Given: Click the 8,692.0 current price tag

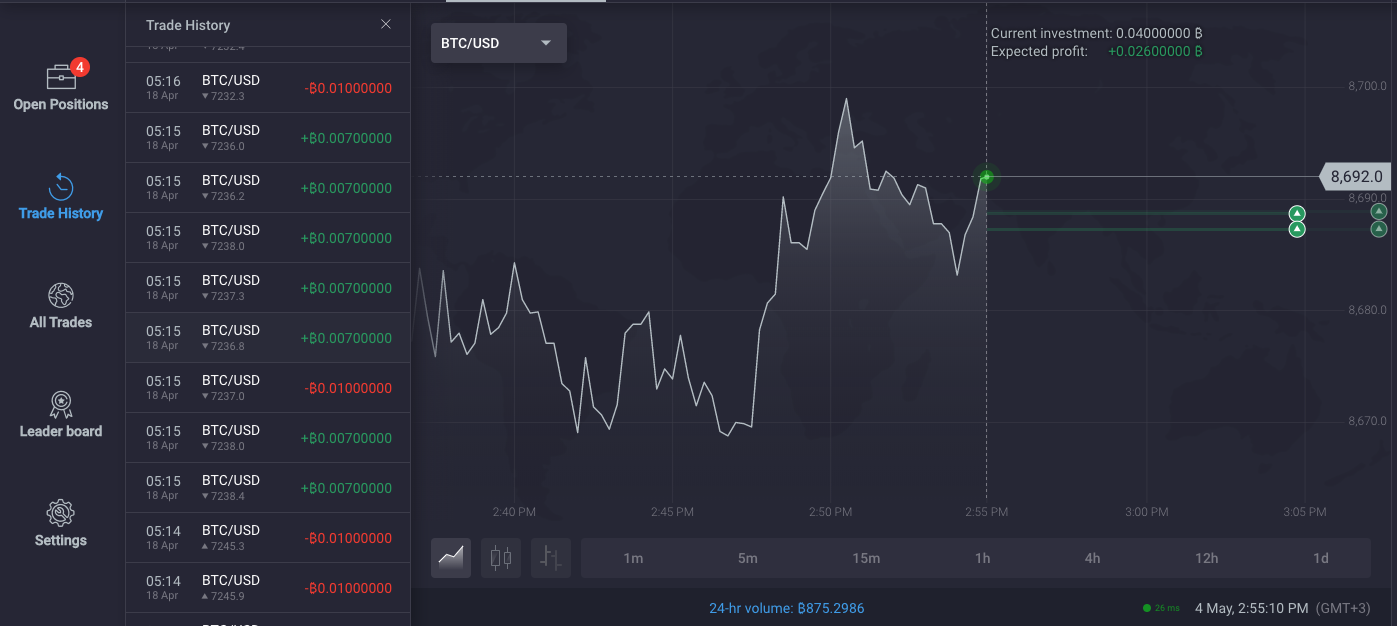Looking at the screenshot, I should tap(1357, 176).
